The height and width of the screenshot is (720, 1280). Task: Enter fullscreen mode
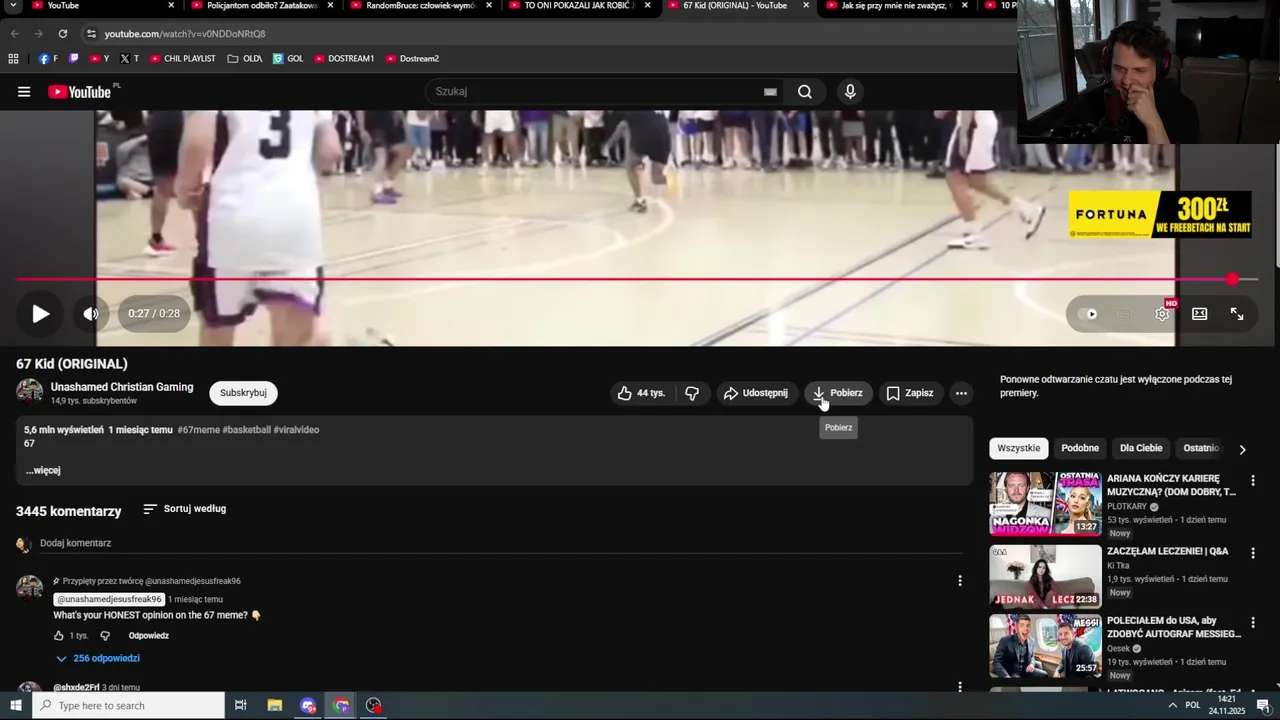coord(1237,314)
